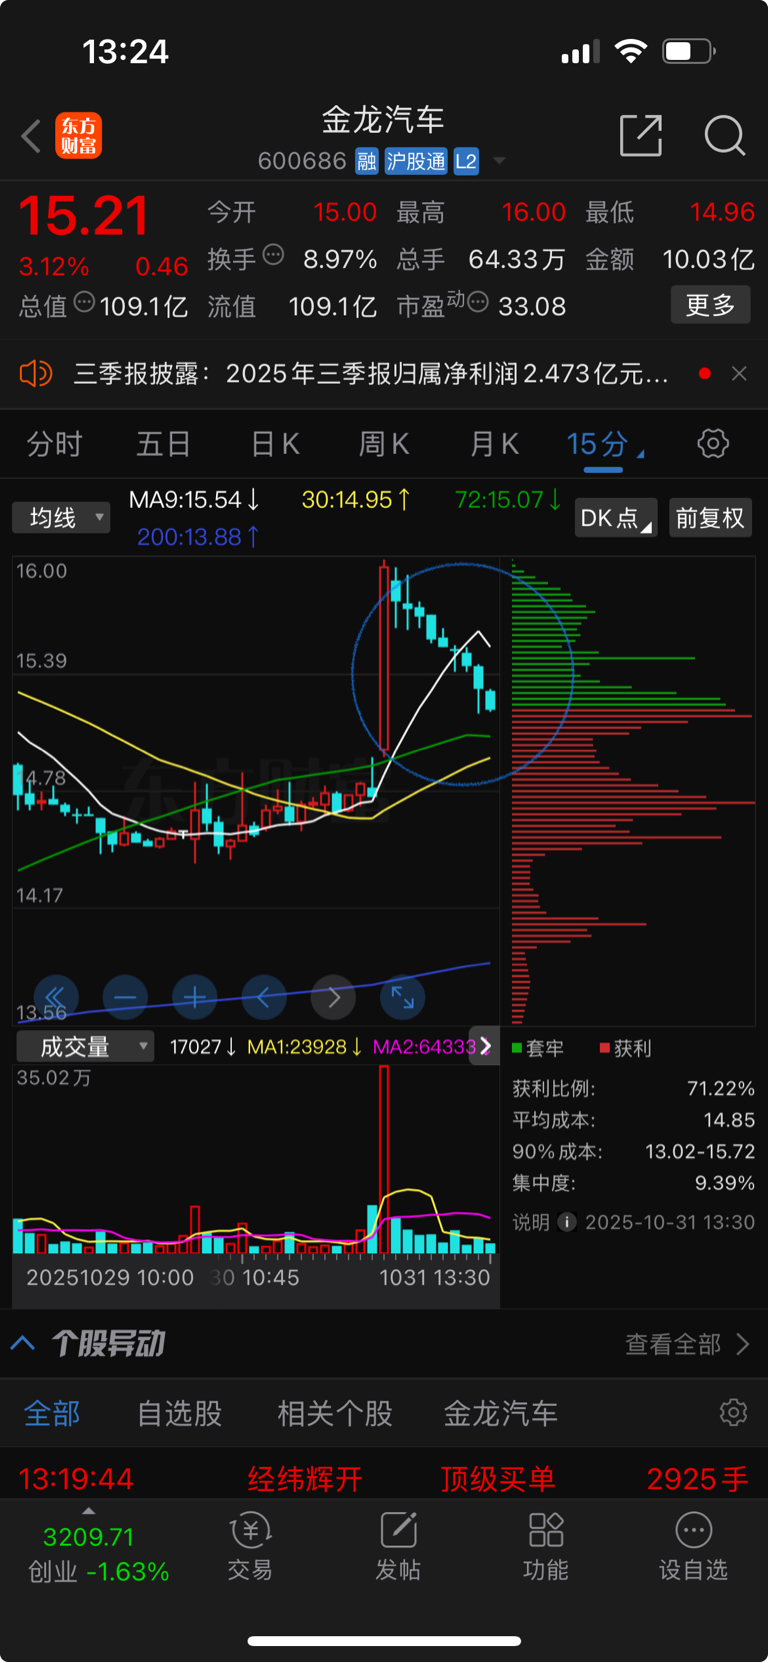Select the 金龙汽车 filter tab

[500, 1413]
